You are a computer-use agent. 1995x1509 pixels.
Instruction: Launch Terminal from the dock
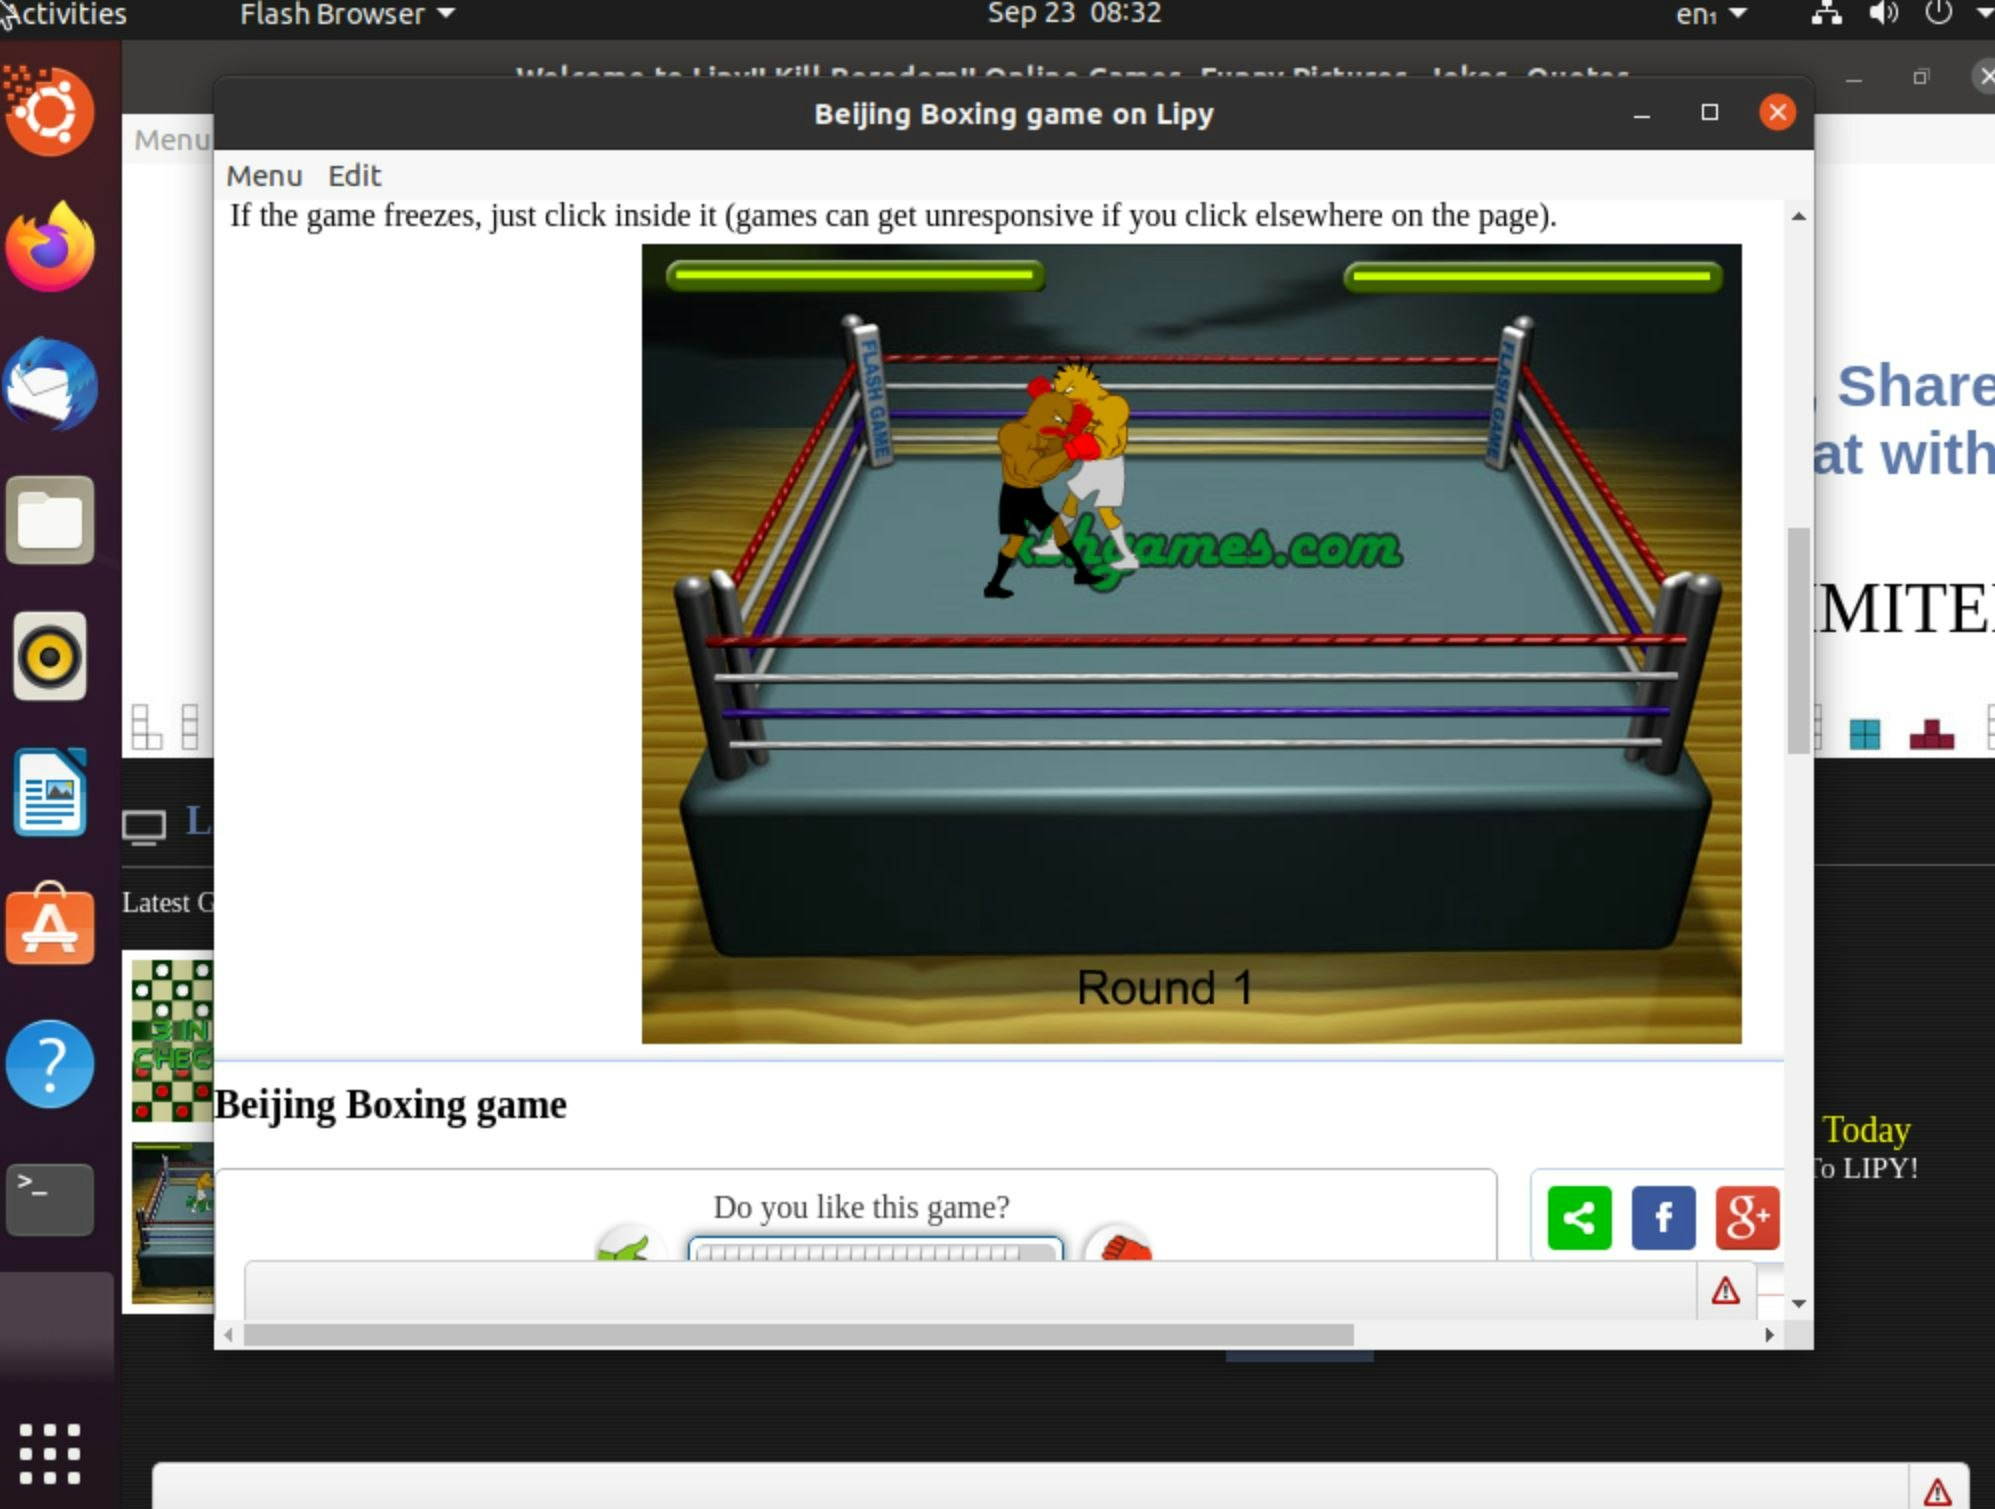[50, 1198]
